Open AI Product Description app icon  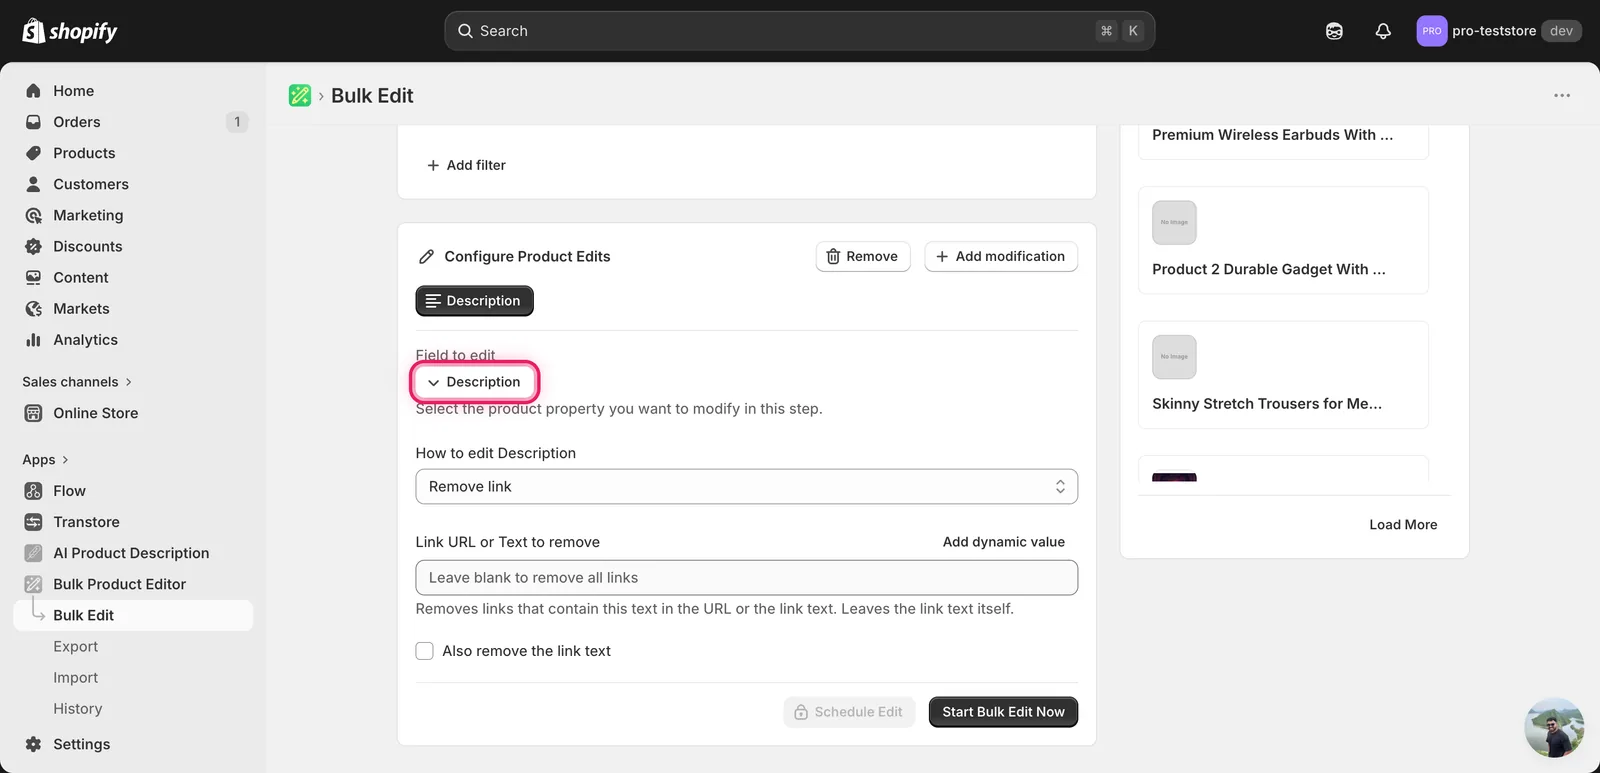[x=33, y=553]
